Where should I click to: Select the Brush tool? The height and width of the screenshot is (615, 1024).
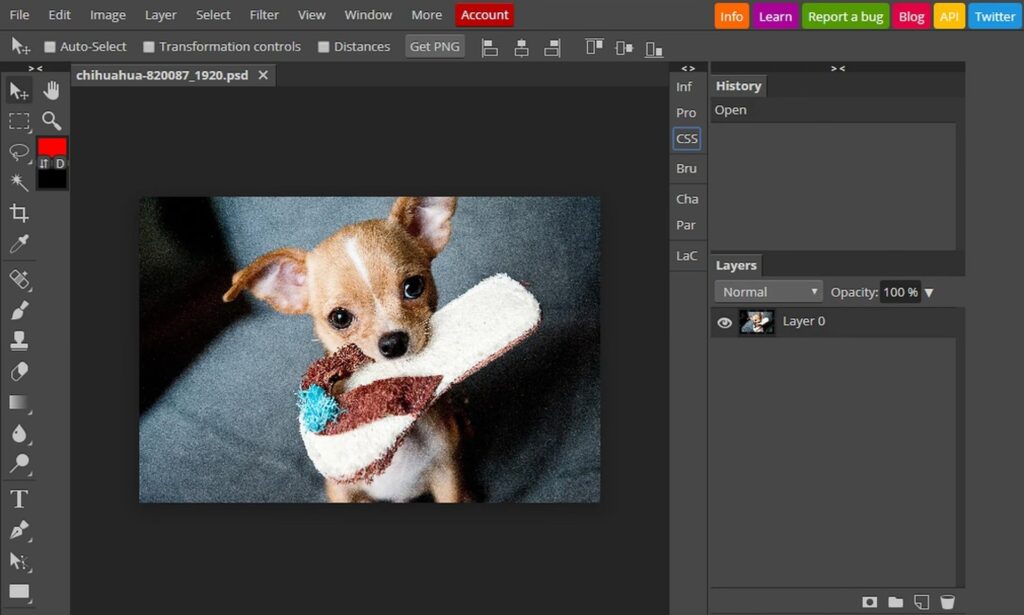[x=19, y=310]
